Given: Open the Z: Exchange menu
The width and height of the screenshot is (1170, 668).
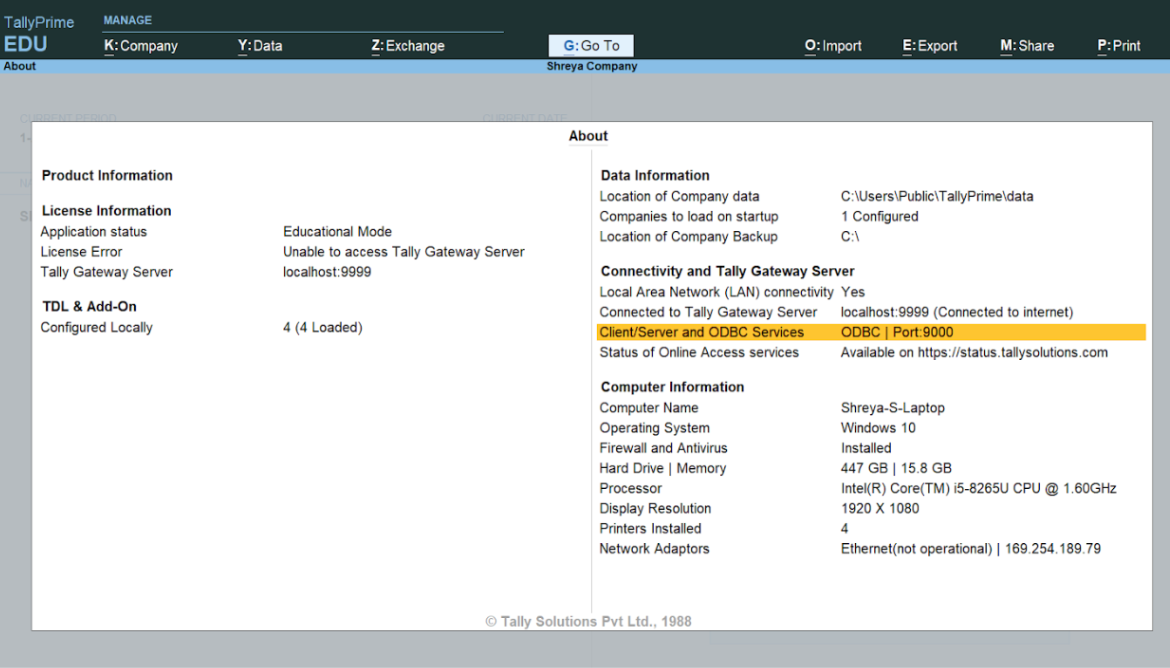Looking at the screenshot, I should click(x=407, y=46).
